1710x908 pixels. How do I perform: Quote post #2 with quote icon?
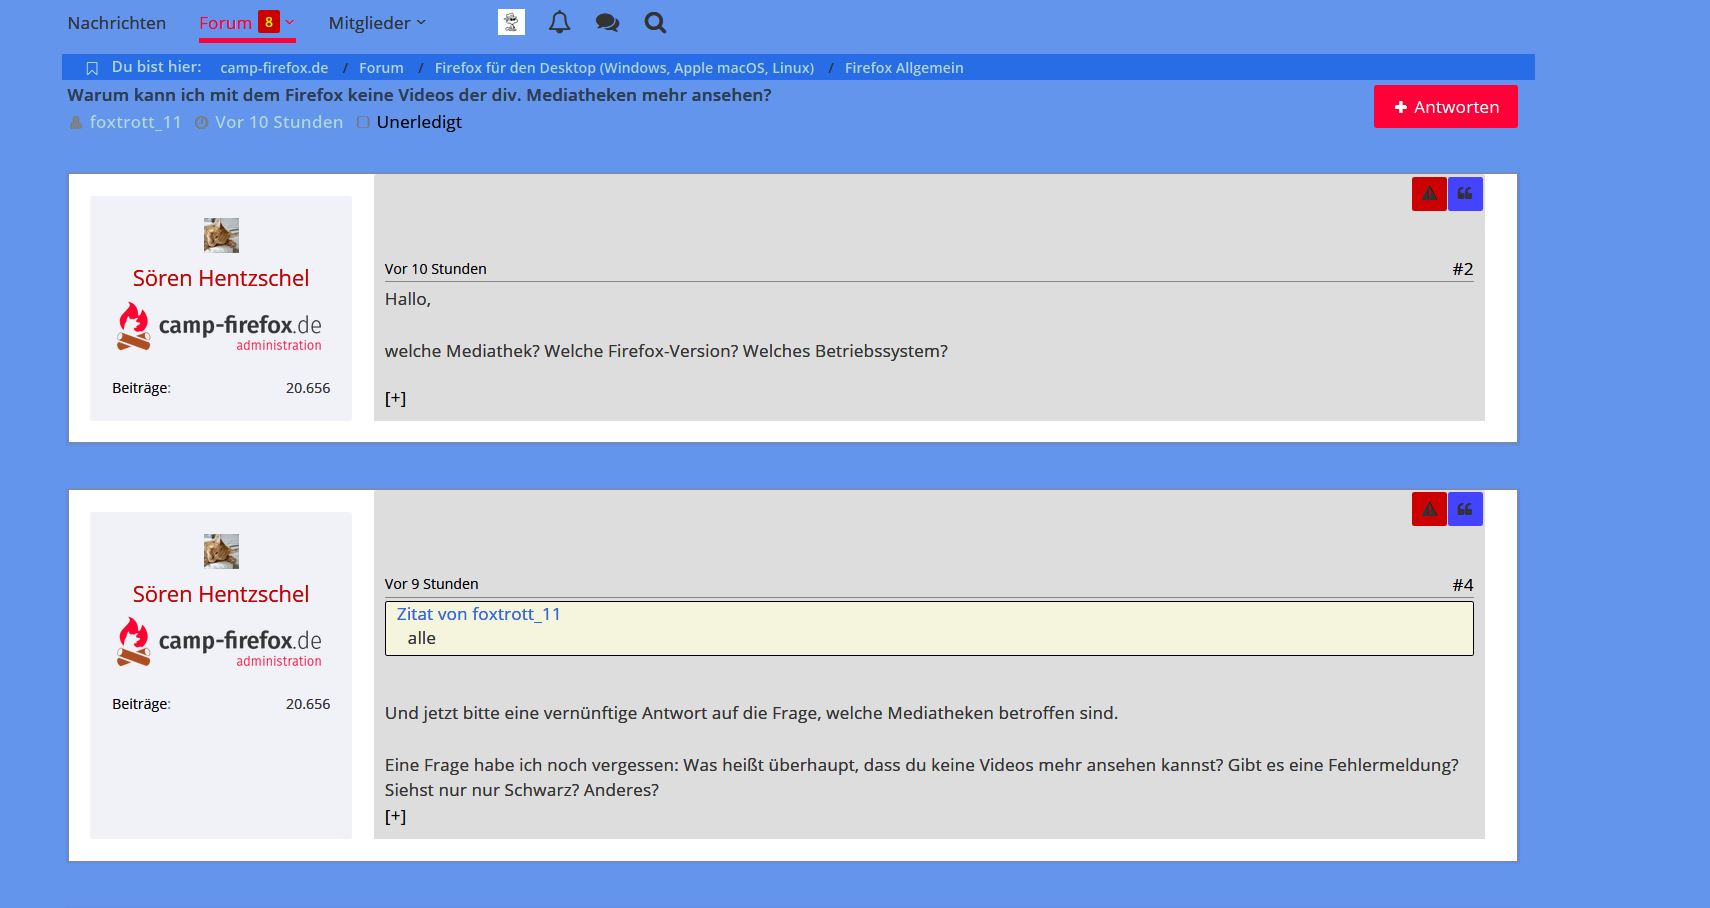coord(1465,194)
